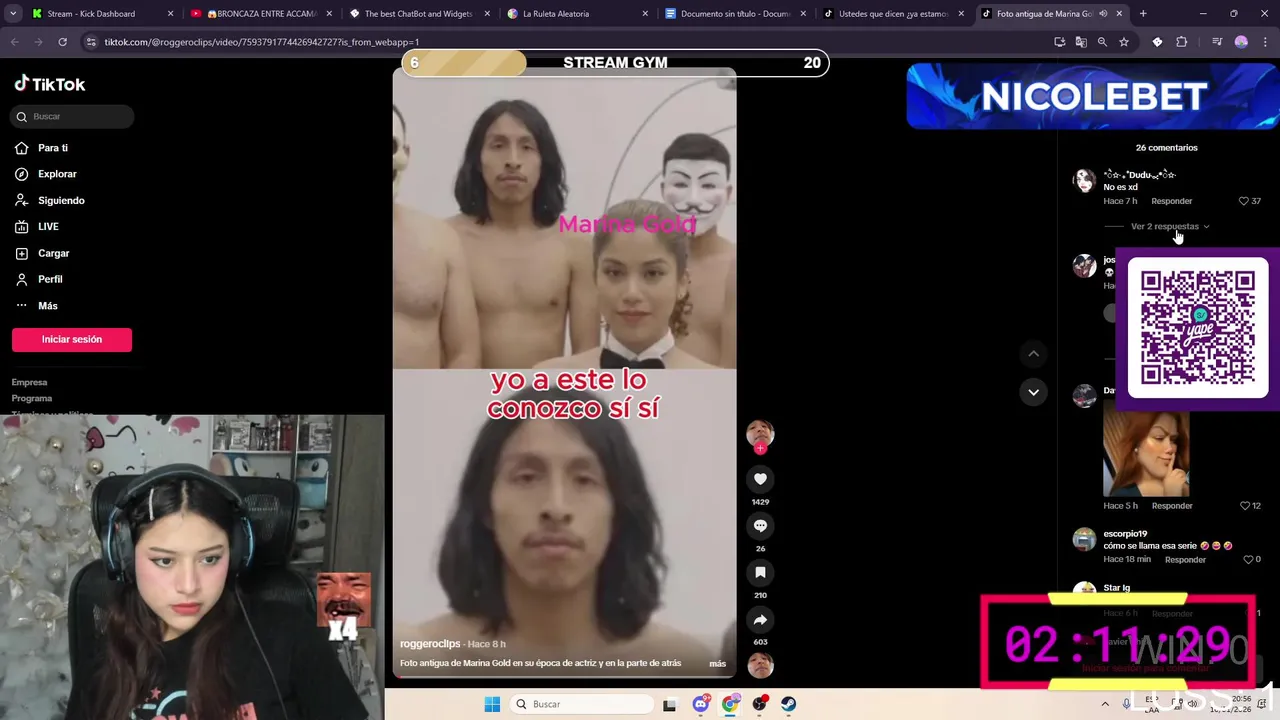Screen dimensions: 1280x720
Task: Reply to the comment posted Hace 5 h
Action: tap(1172, 506)
